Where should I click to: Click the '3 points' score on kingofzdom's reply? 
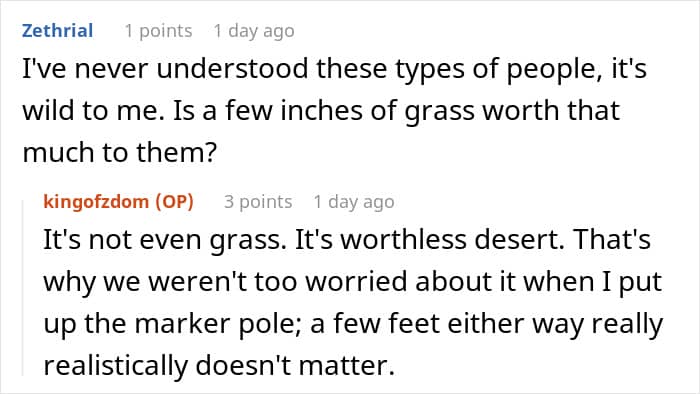coord(258,202)
